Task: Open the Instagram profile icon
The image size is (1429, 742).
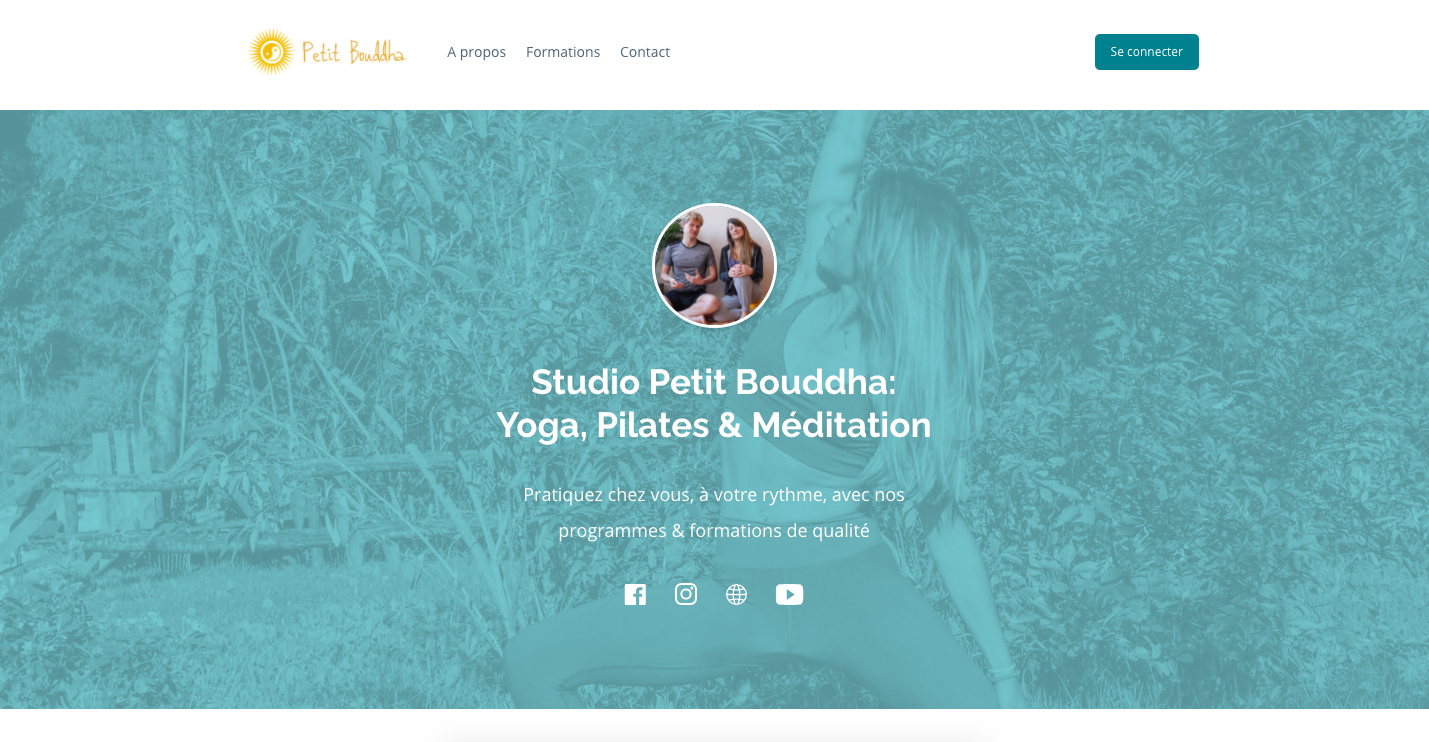Action: [x=686, y=594]
